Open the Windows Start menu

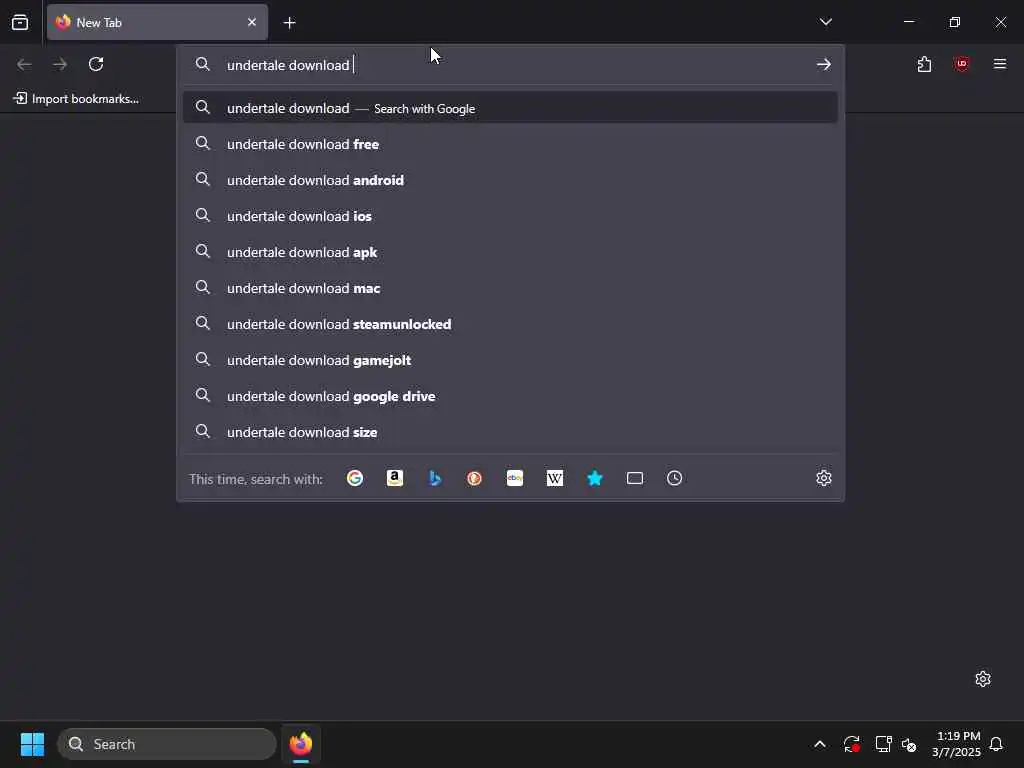point(32,744)
